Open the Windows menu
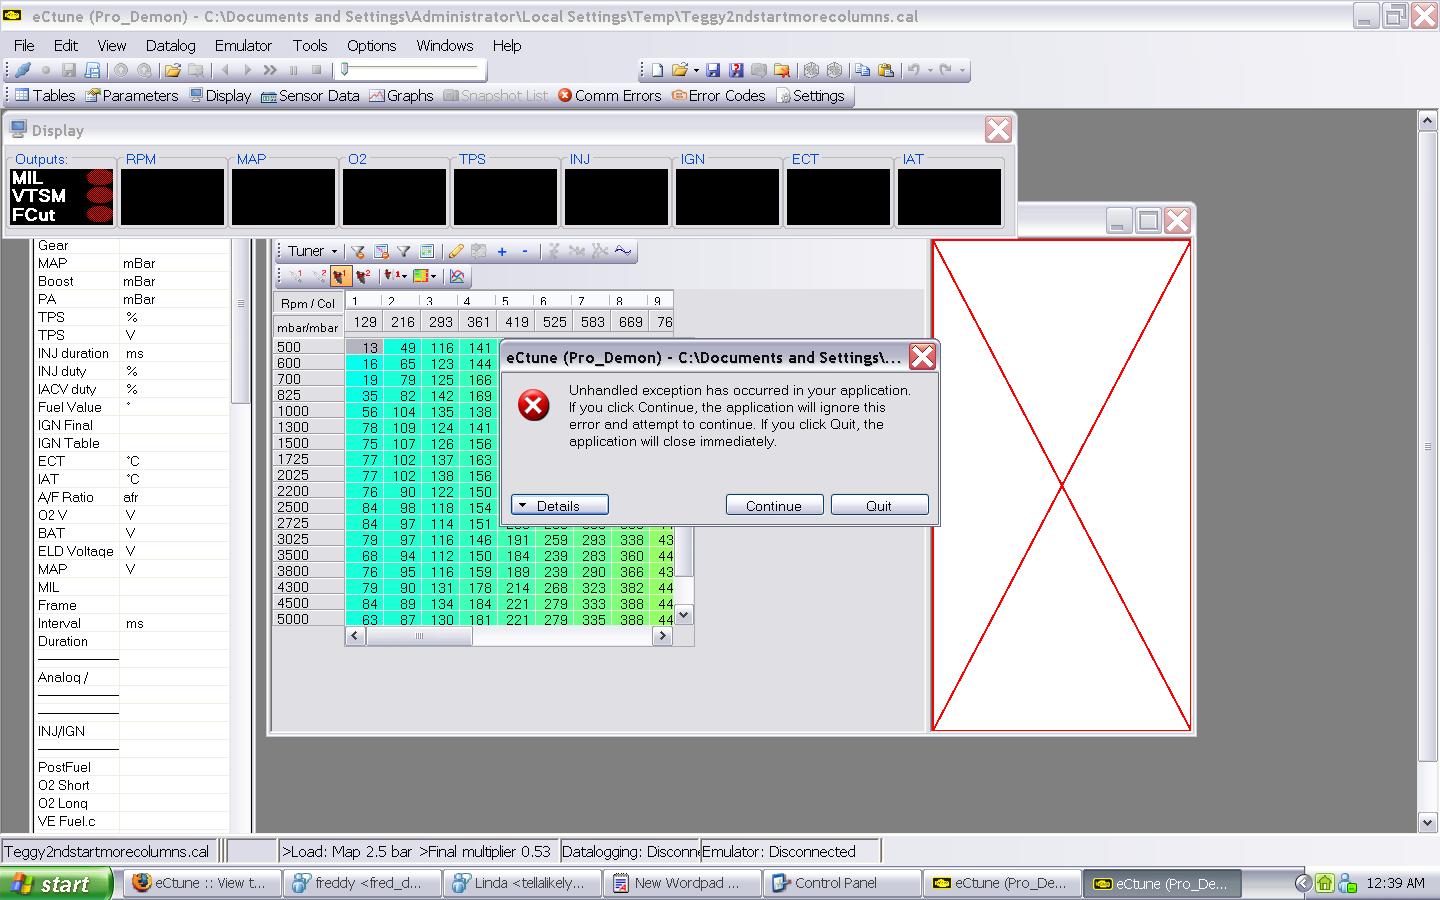This screenshot has width=1440, height=900. click(445, 46)
